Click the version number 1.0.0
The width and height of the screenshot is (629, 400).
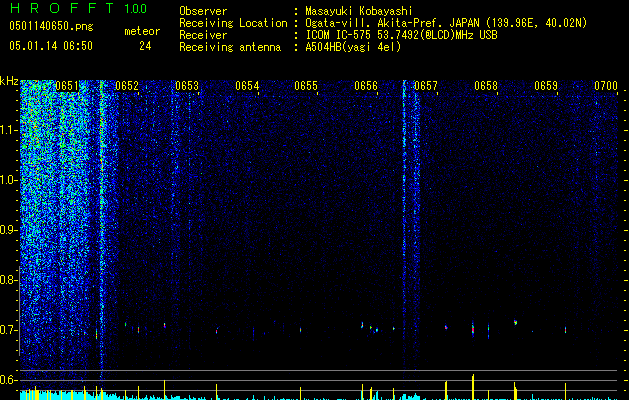tap(136, 8)
